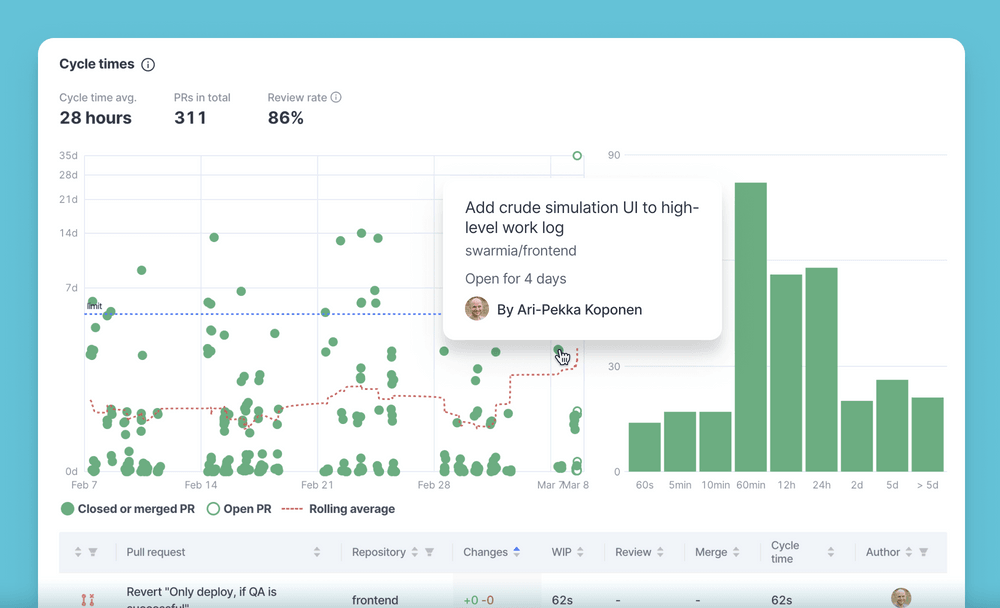The height and width of the screenshot is (608, 1000).
Task: Click Ari-Pekka Koponen's avatar in the tooltip
Action: (477, 309)
